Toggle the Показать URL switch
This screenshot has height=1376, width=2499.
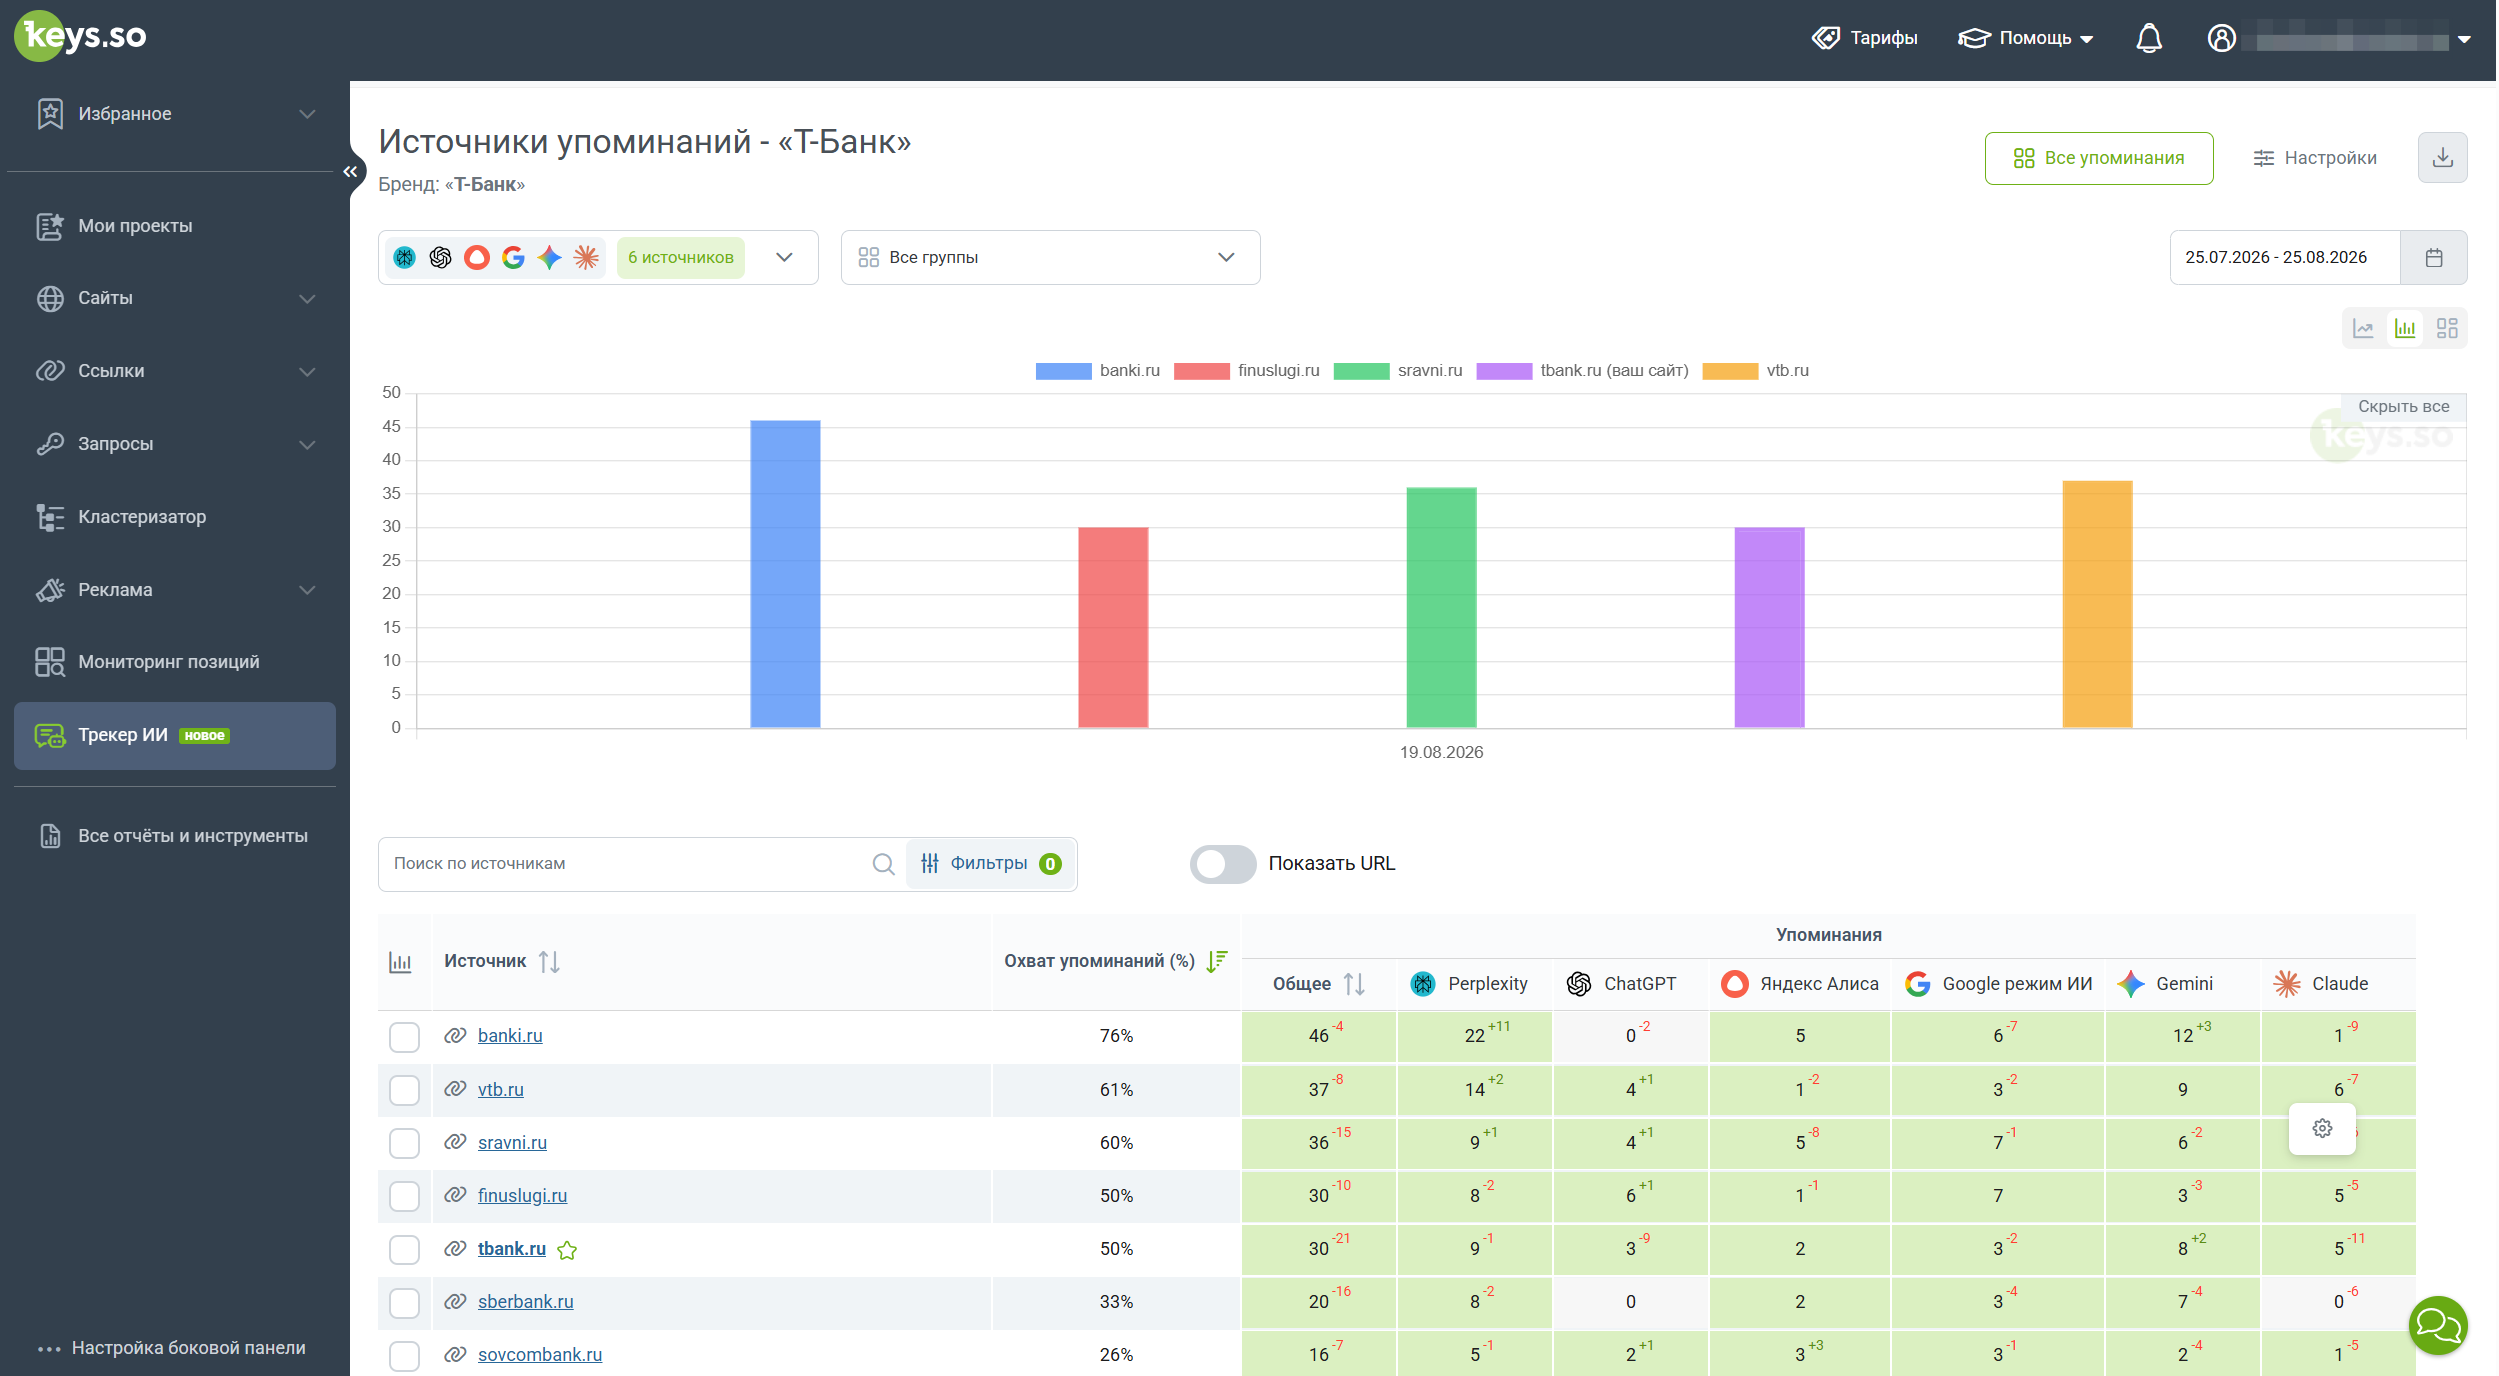tap(1222, 864)
